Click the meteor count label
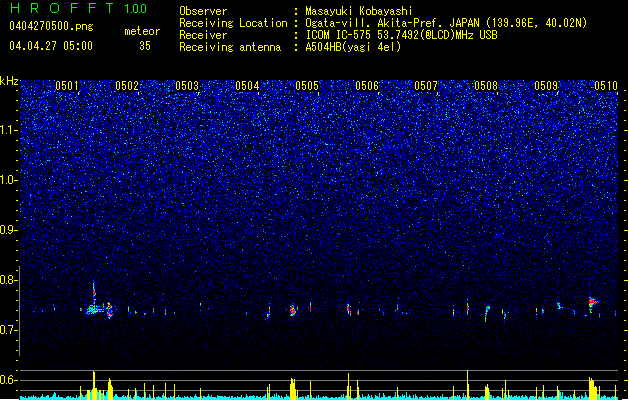 point(142,31)
